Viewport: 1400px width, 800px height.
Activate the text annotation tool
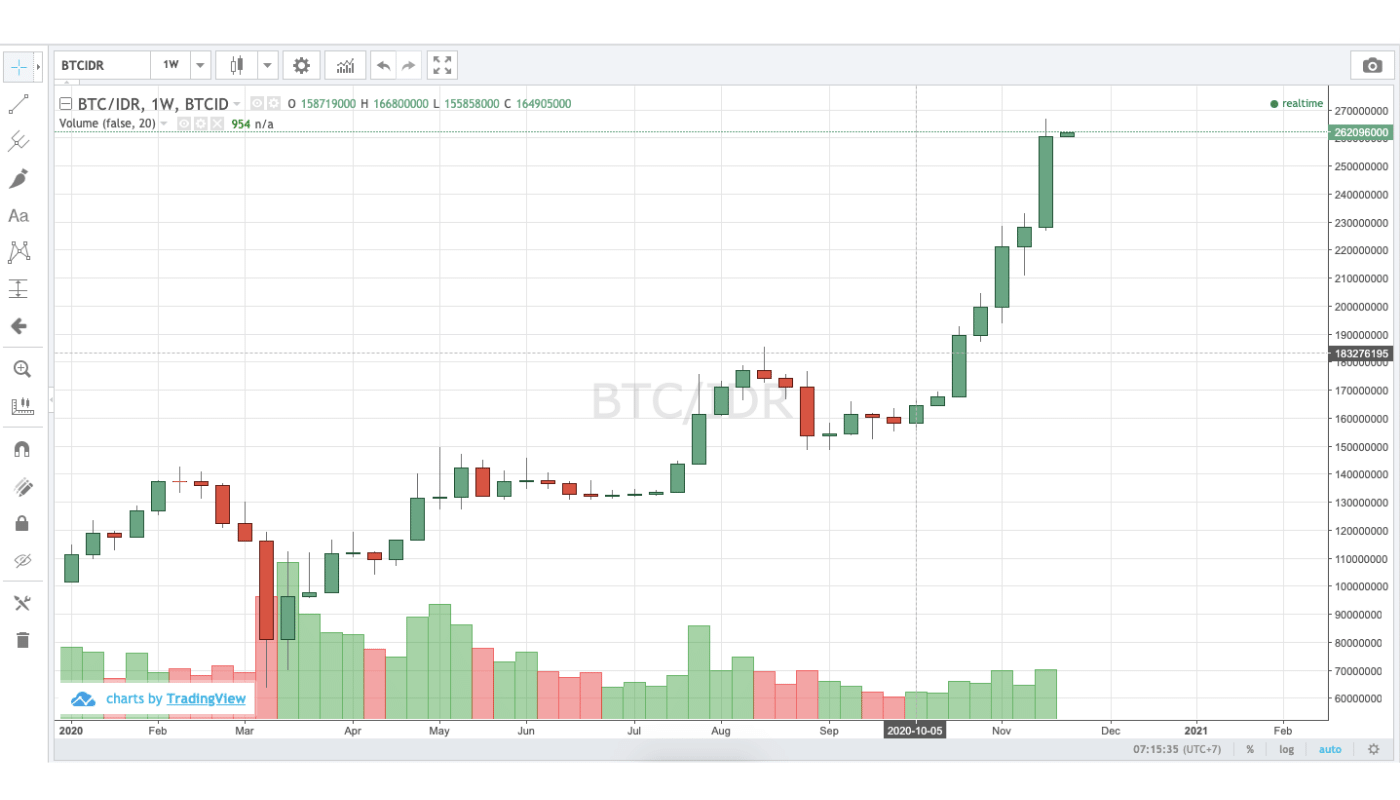19,216
